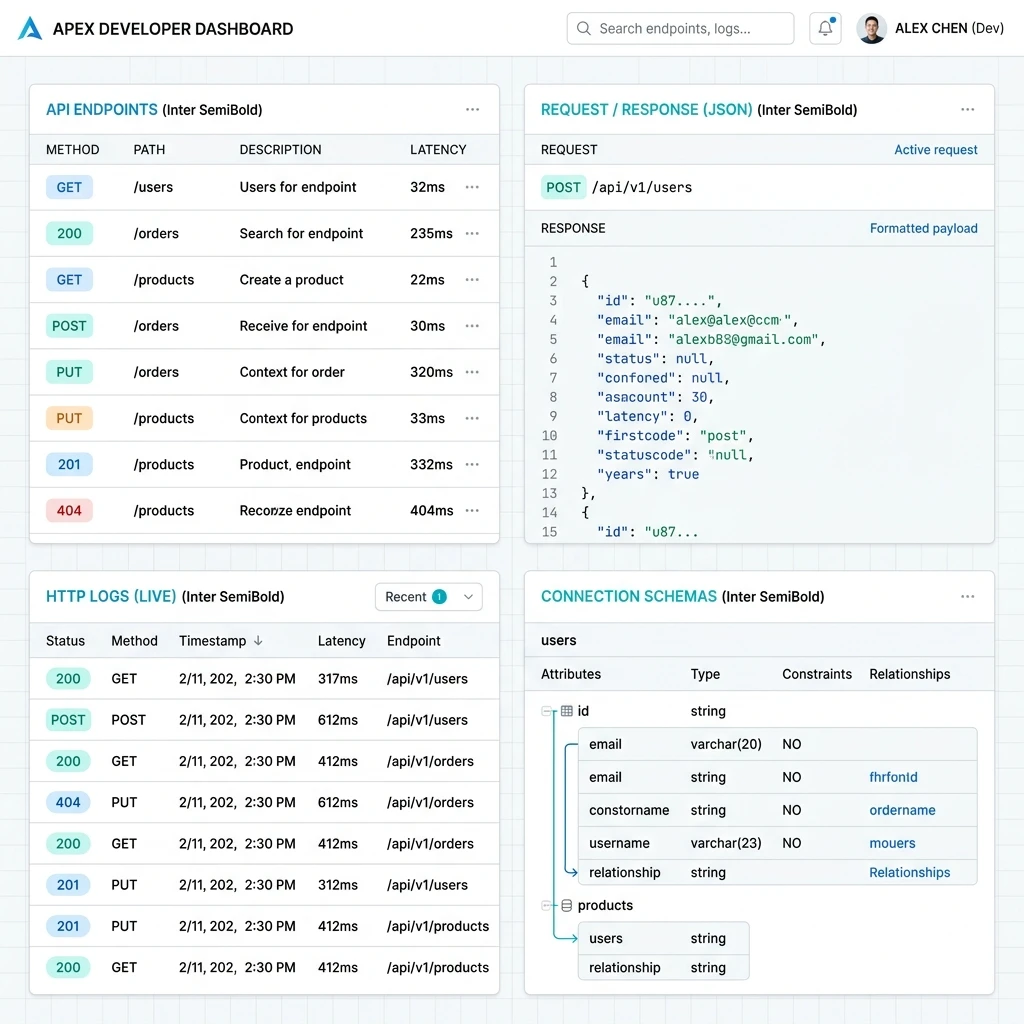
Task: Collapse the id schema tree node
Action: click(546, 711)
